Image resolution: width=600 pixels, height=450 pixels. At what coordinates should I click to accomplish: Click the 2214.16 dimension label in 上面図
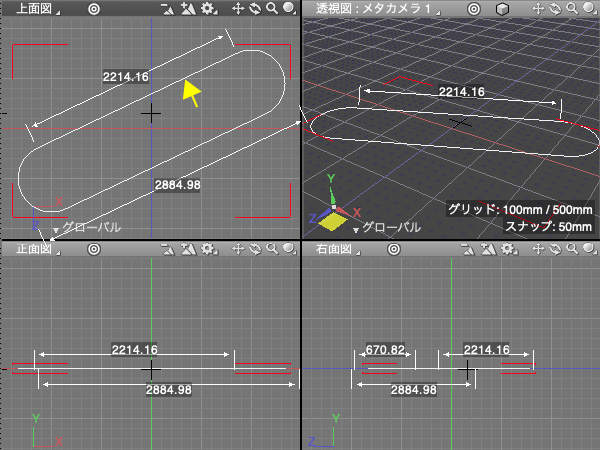[x=126, y=77]
